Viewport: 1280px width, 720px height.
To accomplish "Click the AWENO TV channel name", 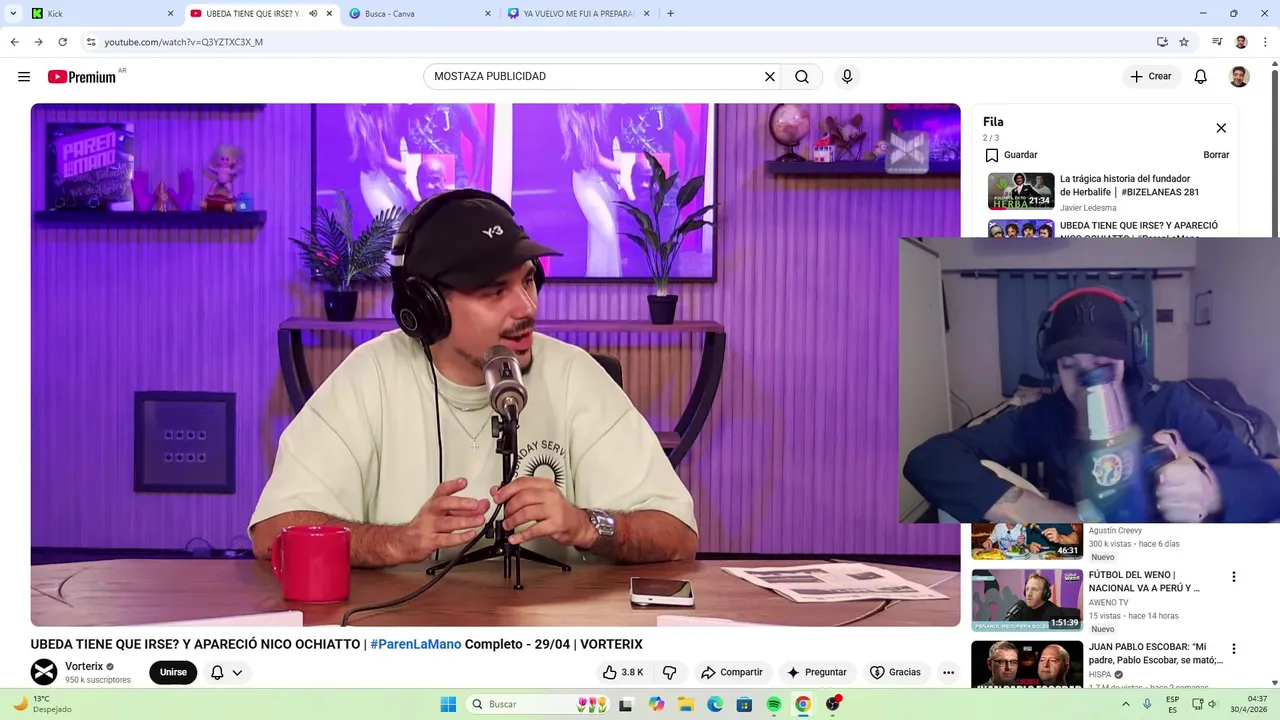I will coord(1108,603).
